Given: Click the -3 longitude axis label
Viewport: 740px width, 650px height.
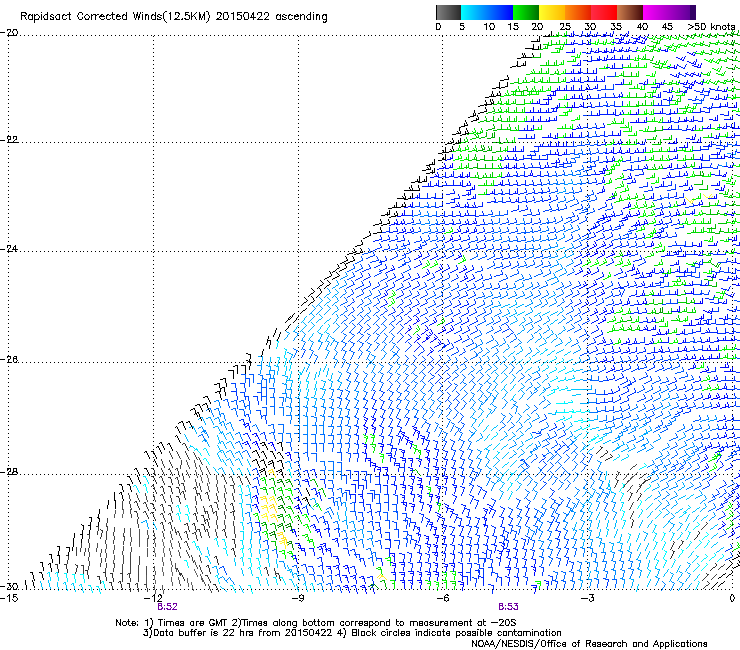Looking at the screenshot, I should (x=587, y=598).
